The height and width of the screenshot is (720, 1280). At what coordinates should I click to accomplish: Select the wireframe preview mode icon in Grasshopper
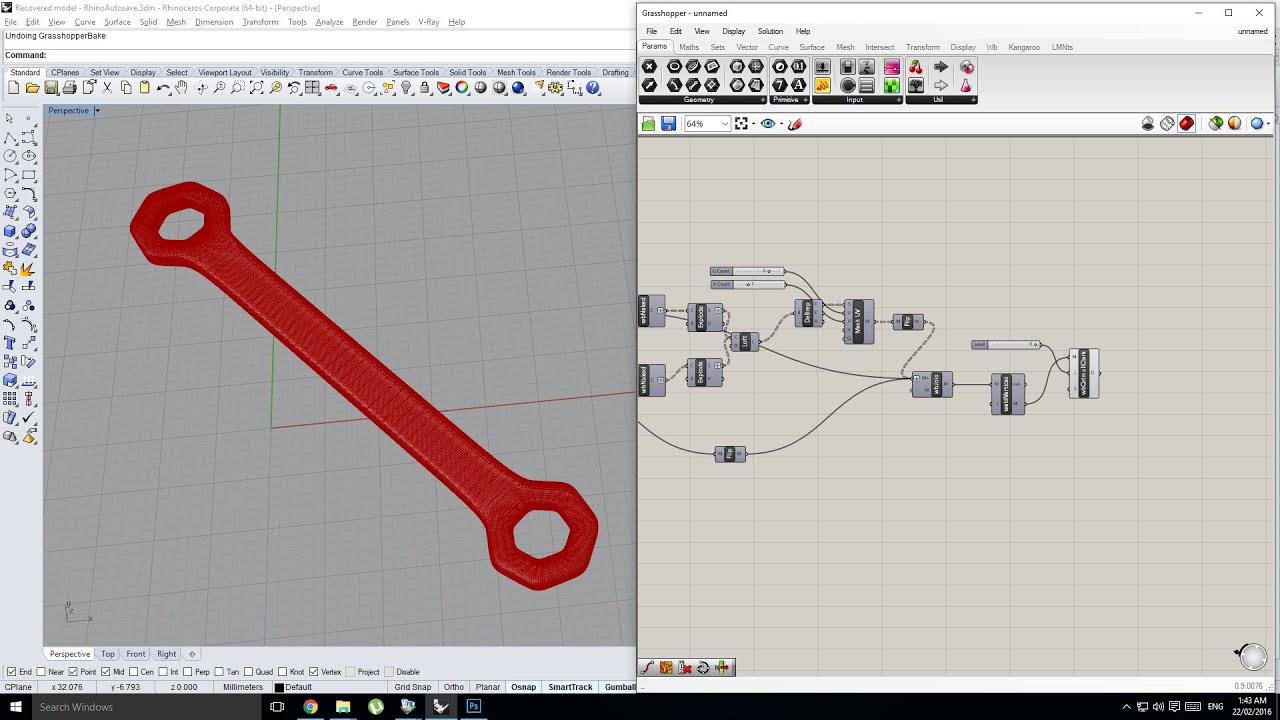click(x=1167, y=123)
